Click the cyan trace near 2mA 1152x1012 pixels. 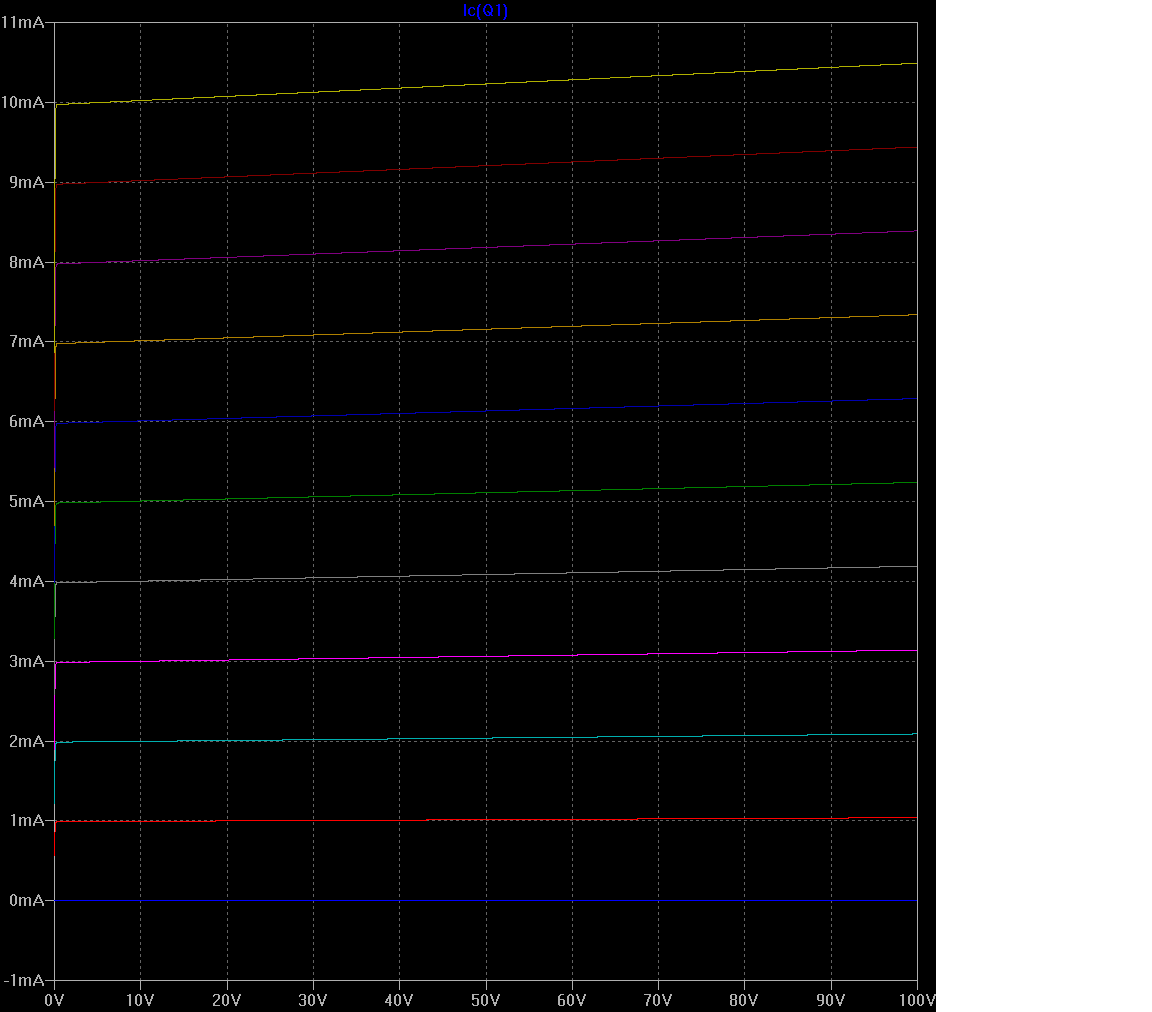click(486, 738)
